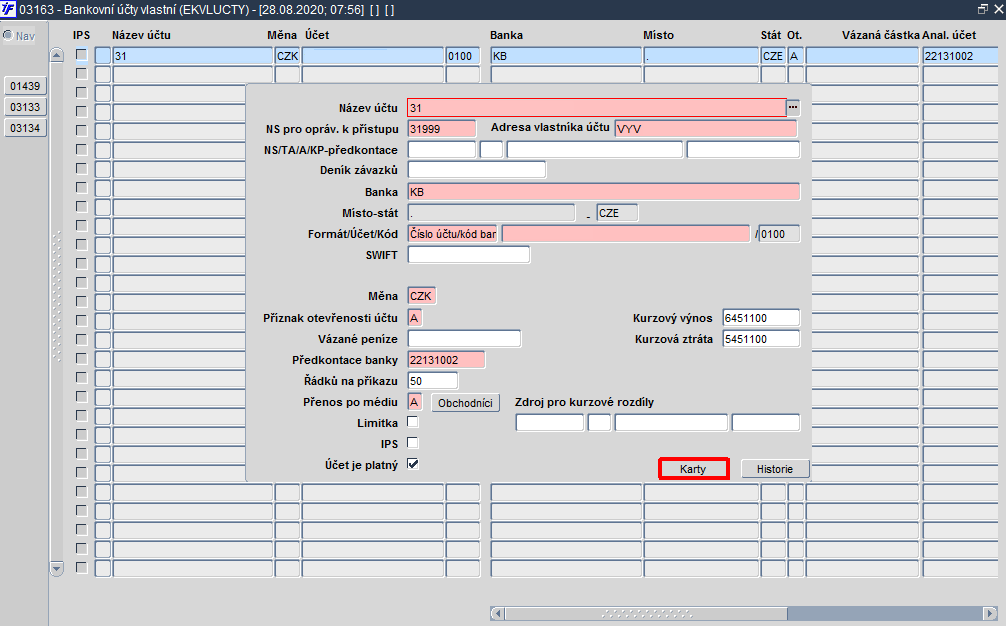Click the horizontal scrollbar left arrow
This screenshot has height=626, width=1006.
[x=497, y=613]
